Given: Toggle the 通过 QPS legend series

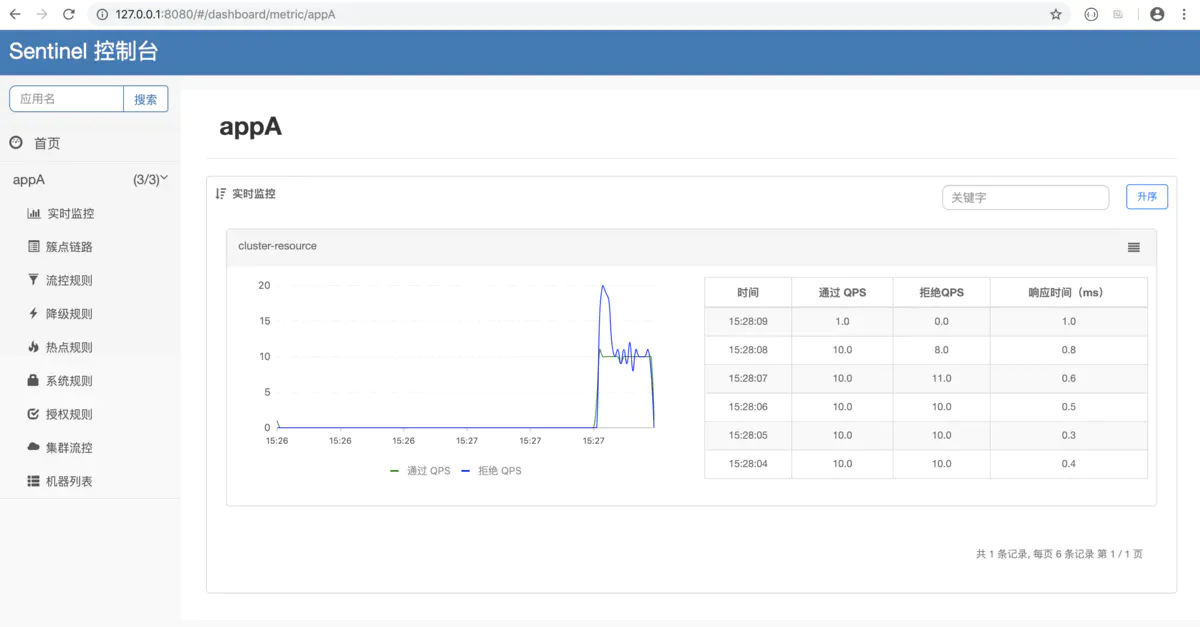Looking at the screenshot, I should point(420,470).
